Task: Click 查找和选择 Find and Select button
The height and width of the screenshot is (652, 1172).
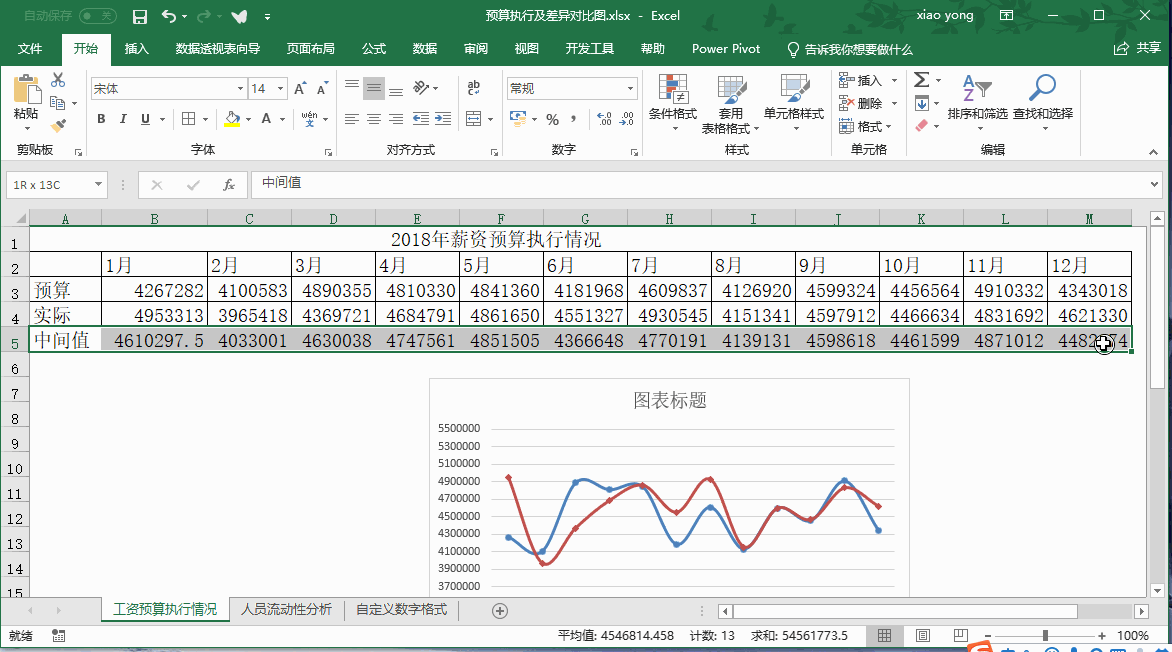Action: point(1043,103)
